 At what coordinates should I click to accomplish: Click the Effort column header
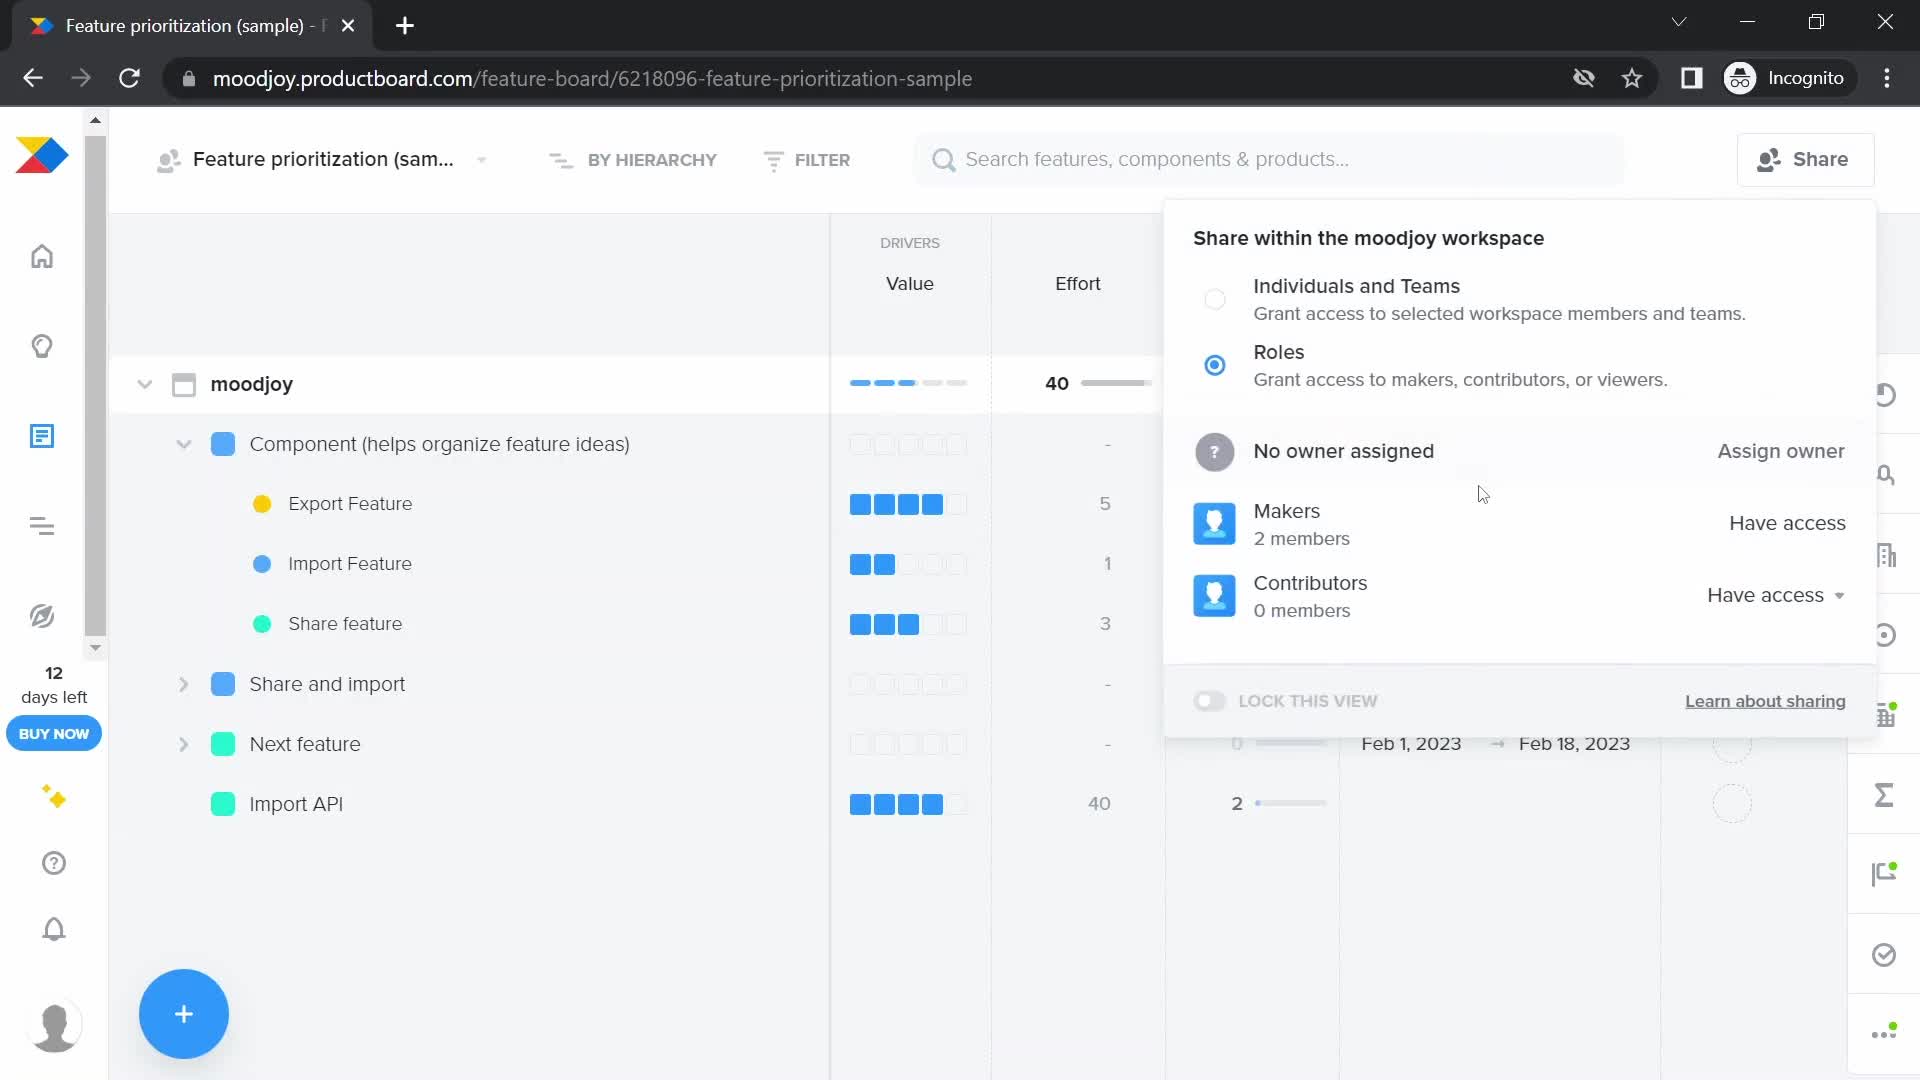pyautogui.click(x=1078, y=284)
